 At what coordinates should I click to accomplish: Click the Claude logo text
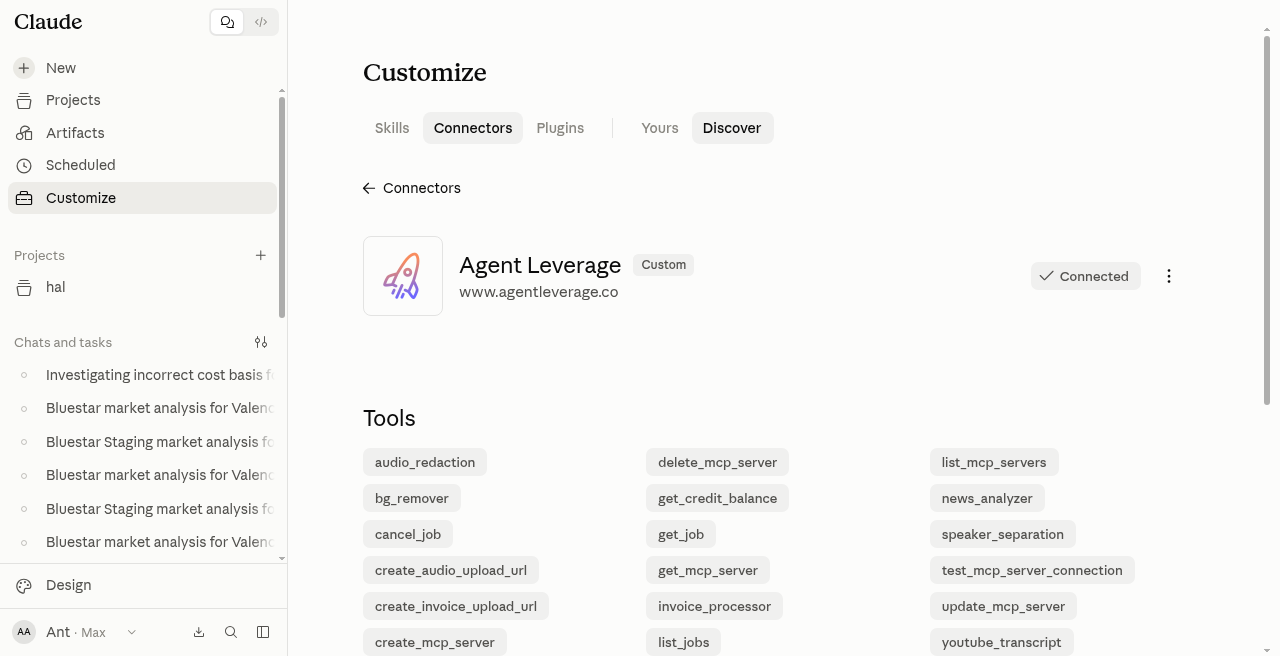[x=48, y=22]
